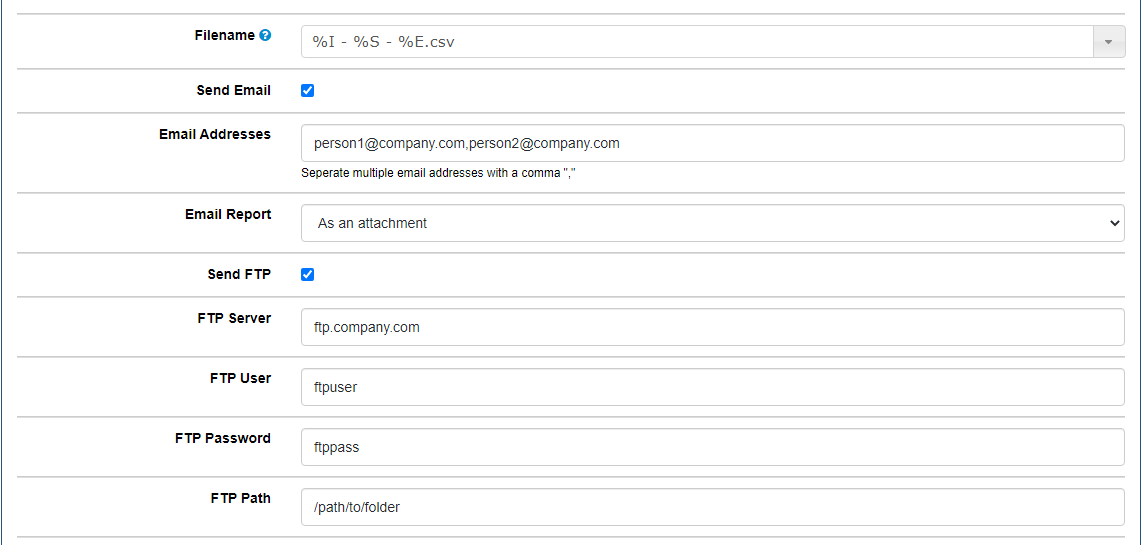1143x545 pixels.
Task: Click the Filename pattern text box
Action: (x=698, y=42)
